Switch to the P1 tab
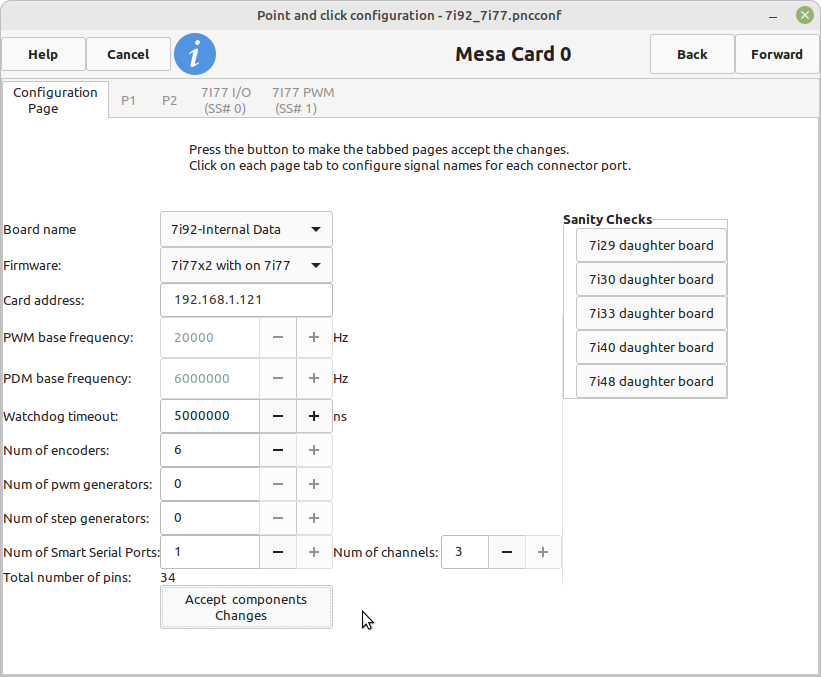 pos(128,100)
